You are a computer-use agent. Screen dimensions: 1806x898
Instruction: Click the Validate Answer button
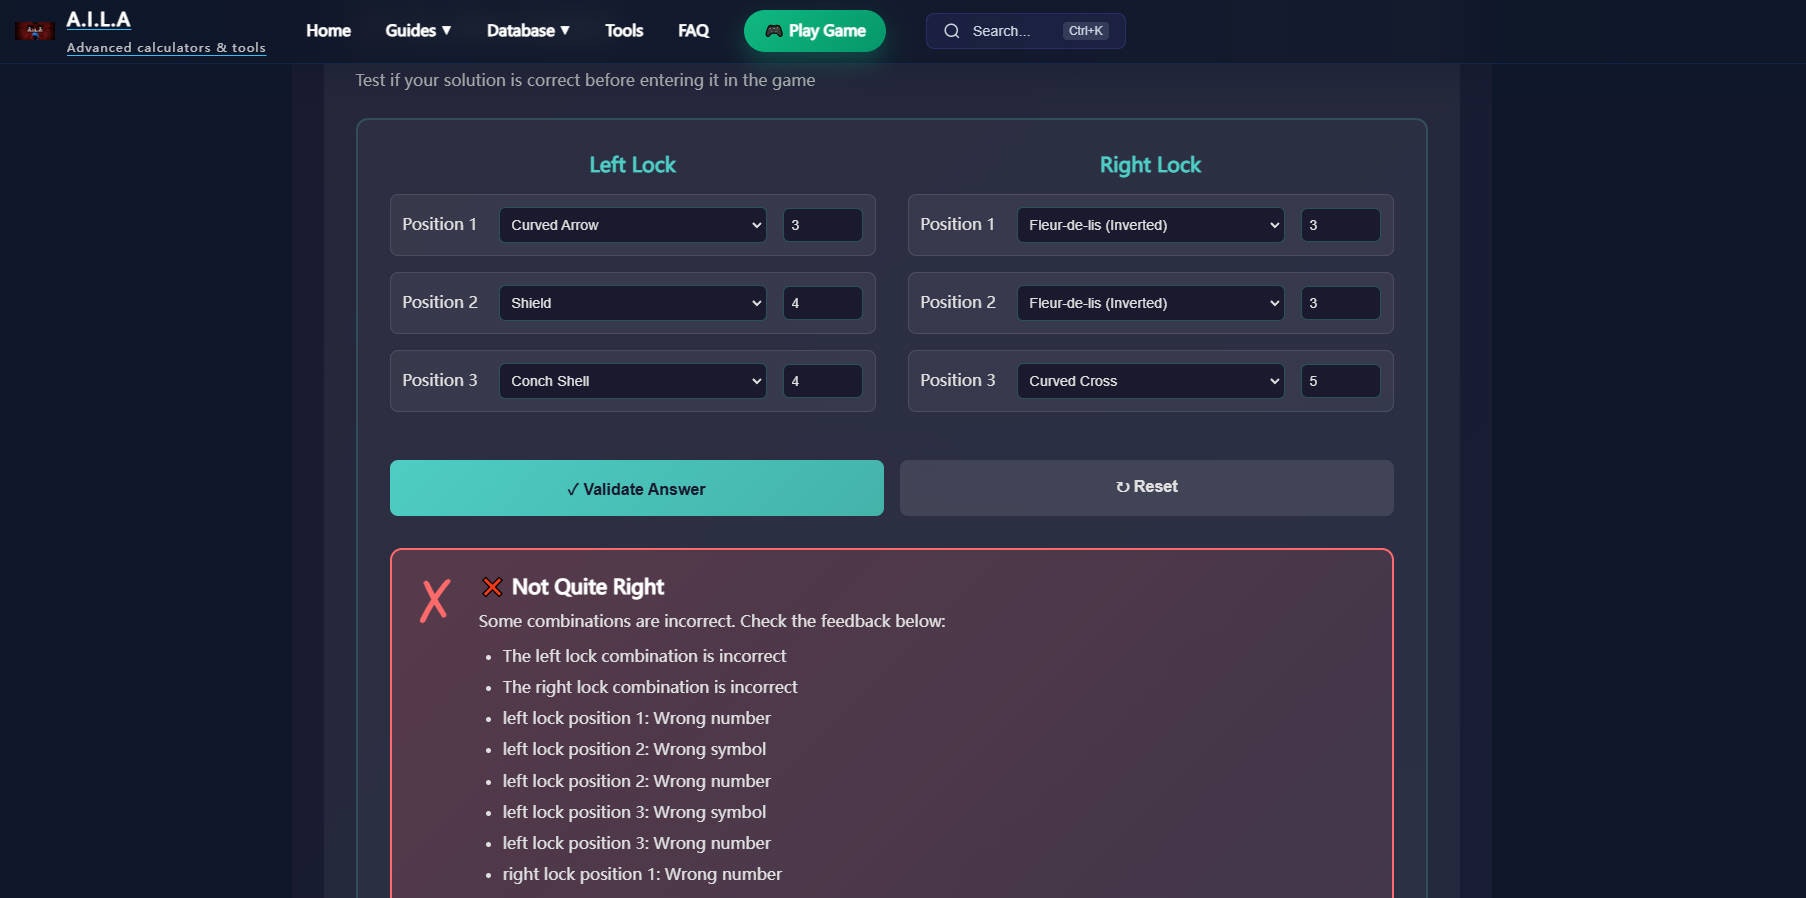(x=637, y=488)
